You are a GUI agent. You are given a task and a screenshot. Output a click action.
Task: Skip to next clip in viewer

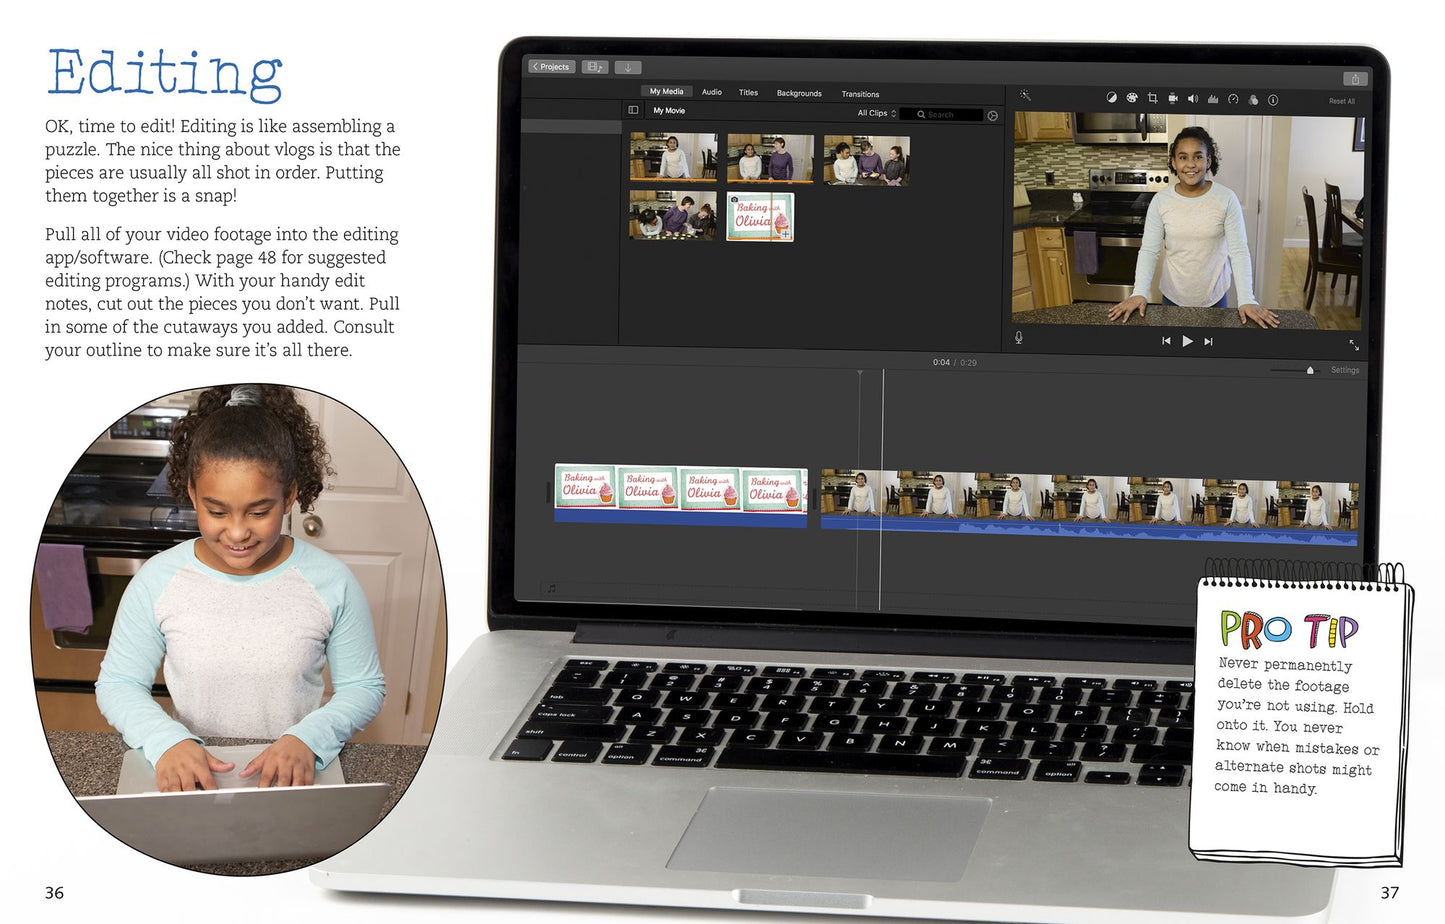click(1208, 342)
